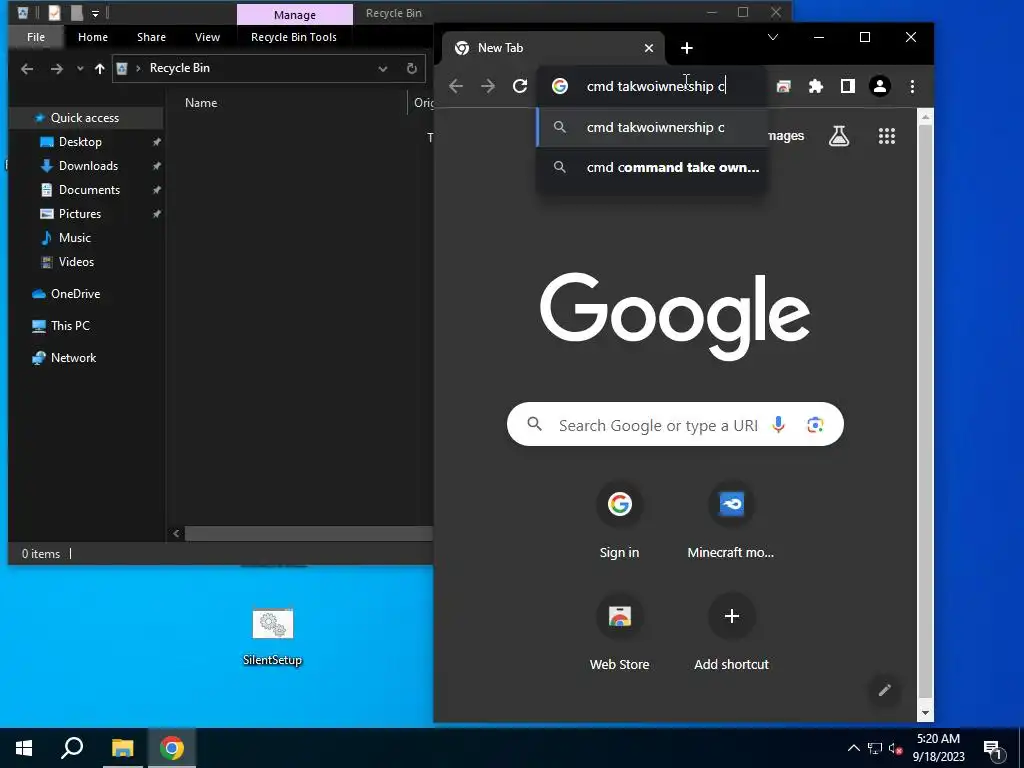This screenshot has height=768, width=1024.
Task: Go forward in Chrome
Action: click(488, 86)
